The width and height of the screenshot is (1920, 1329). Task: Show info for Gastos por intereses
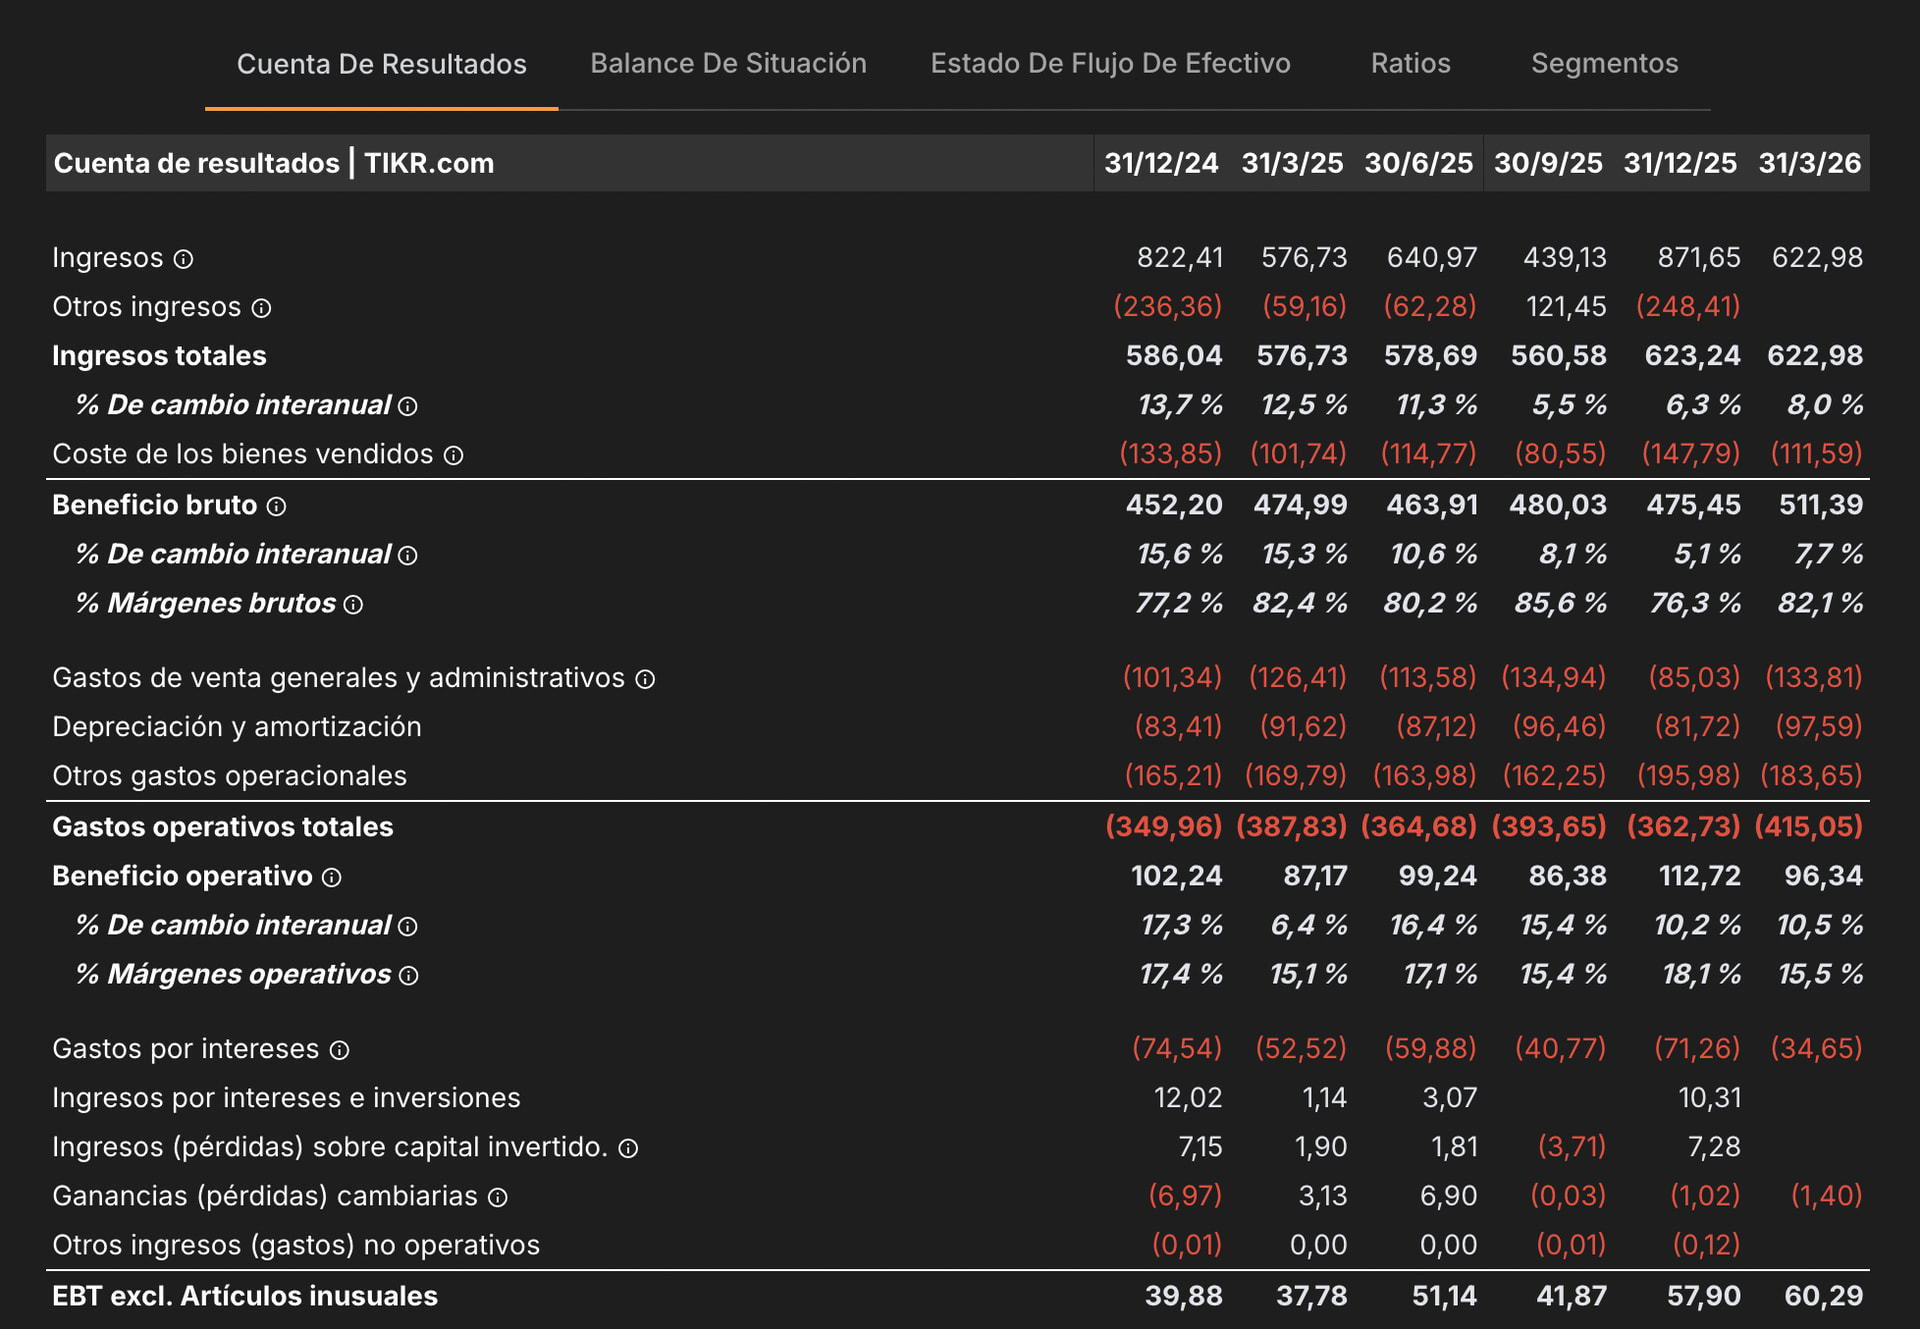[339, 1050]
